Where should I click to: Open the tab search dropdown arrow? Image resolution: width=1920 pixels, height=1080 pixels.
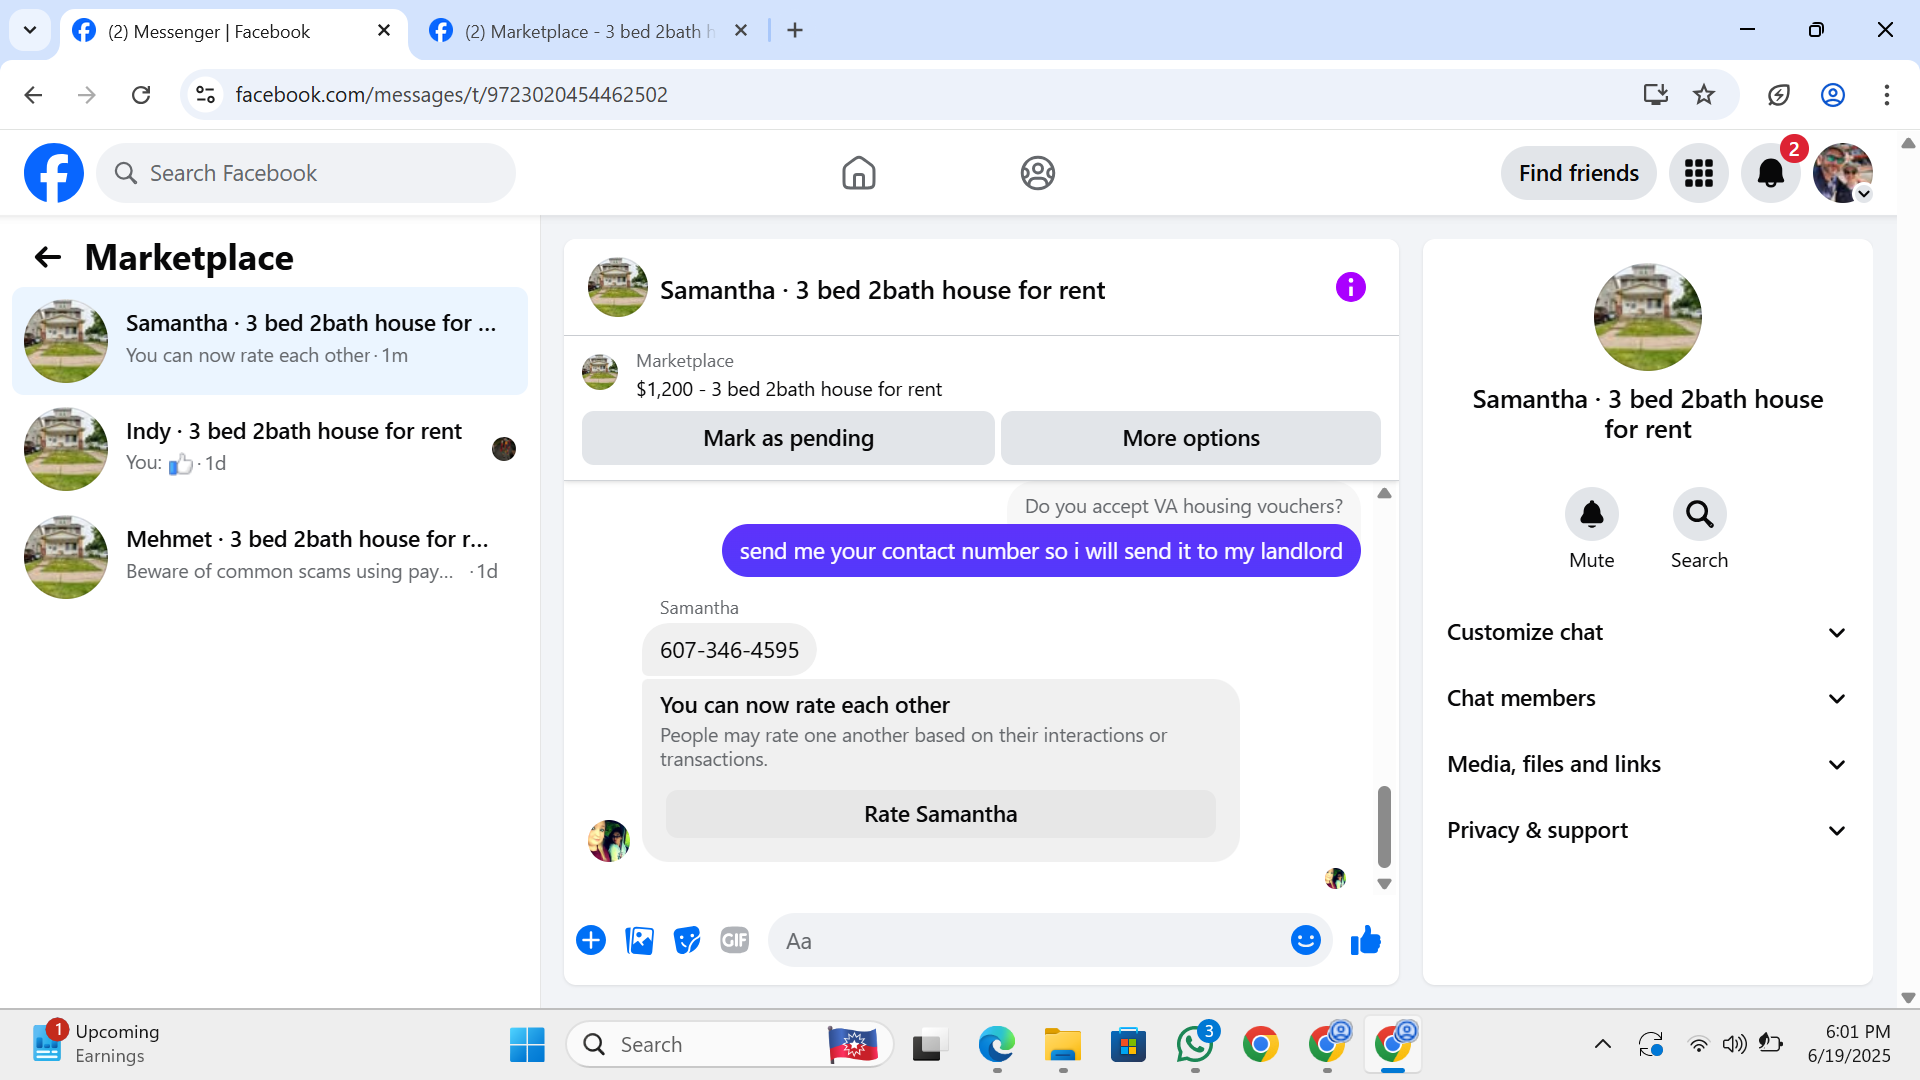[30, 30]
